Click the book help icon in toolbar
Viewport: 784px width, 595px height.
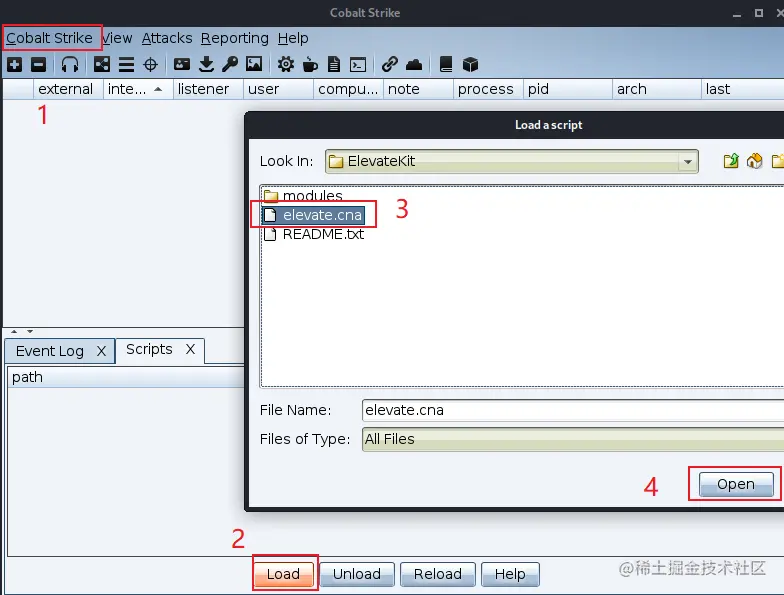tap(446, 64)
